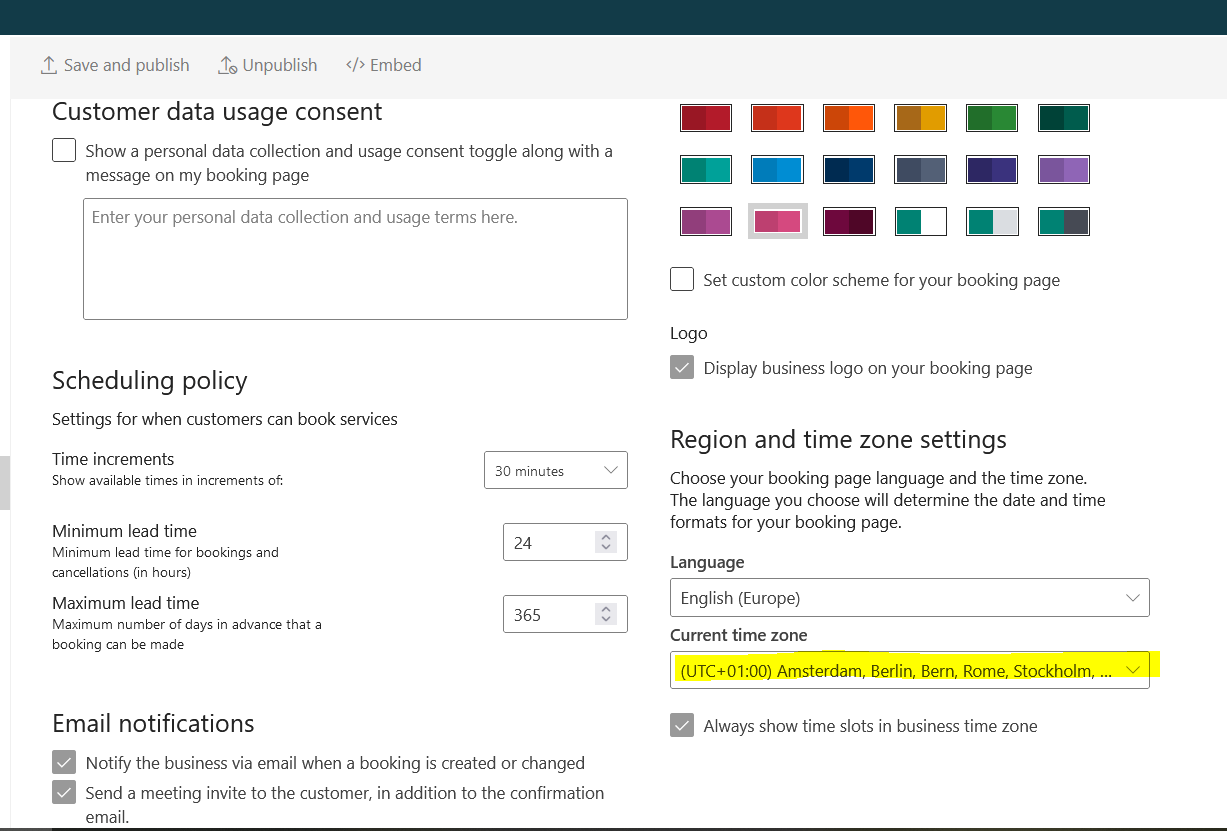1227x831 pixels.
Task: Increase Minimum lead time stepper value
Action: tap(605, 537)
